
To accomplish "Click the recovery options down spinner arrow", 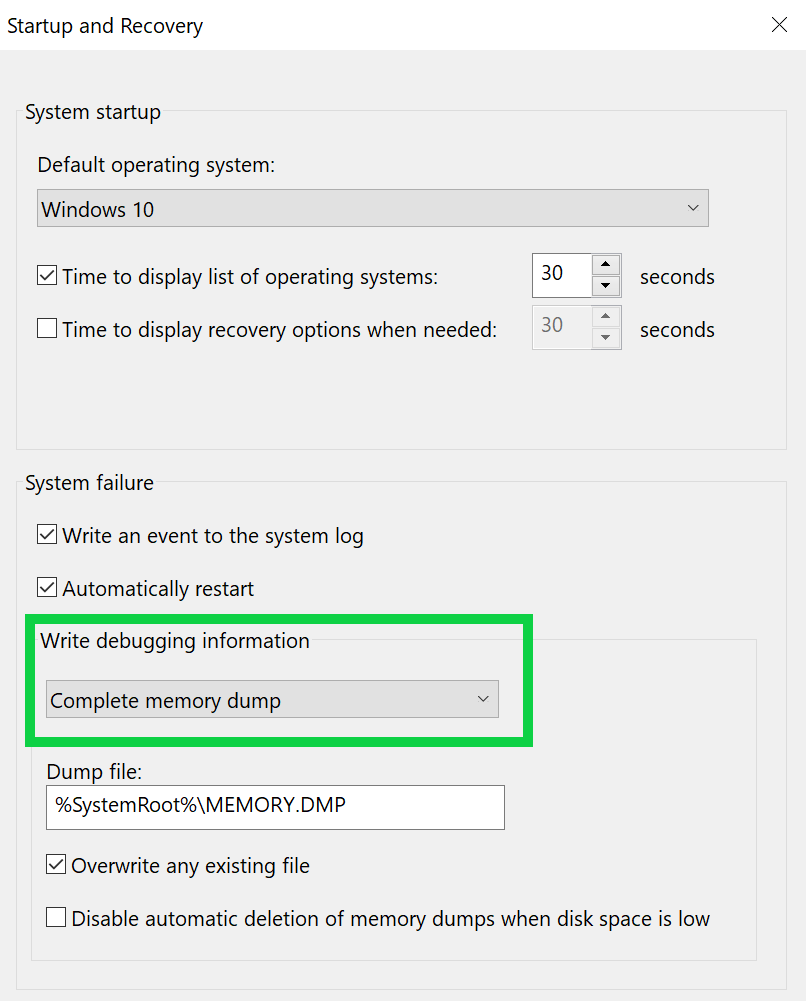I will [606, 339].
